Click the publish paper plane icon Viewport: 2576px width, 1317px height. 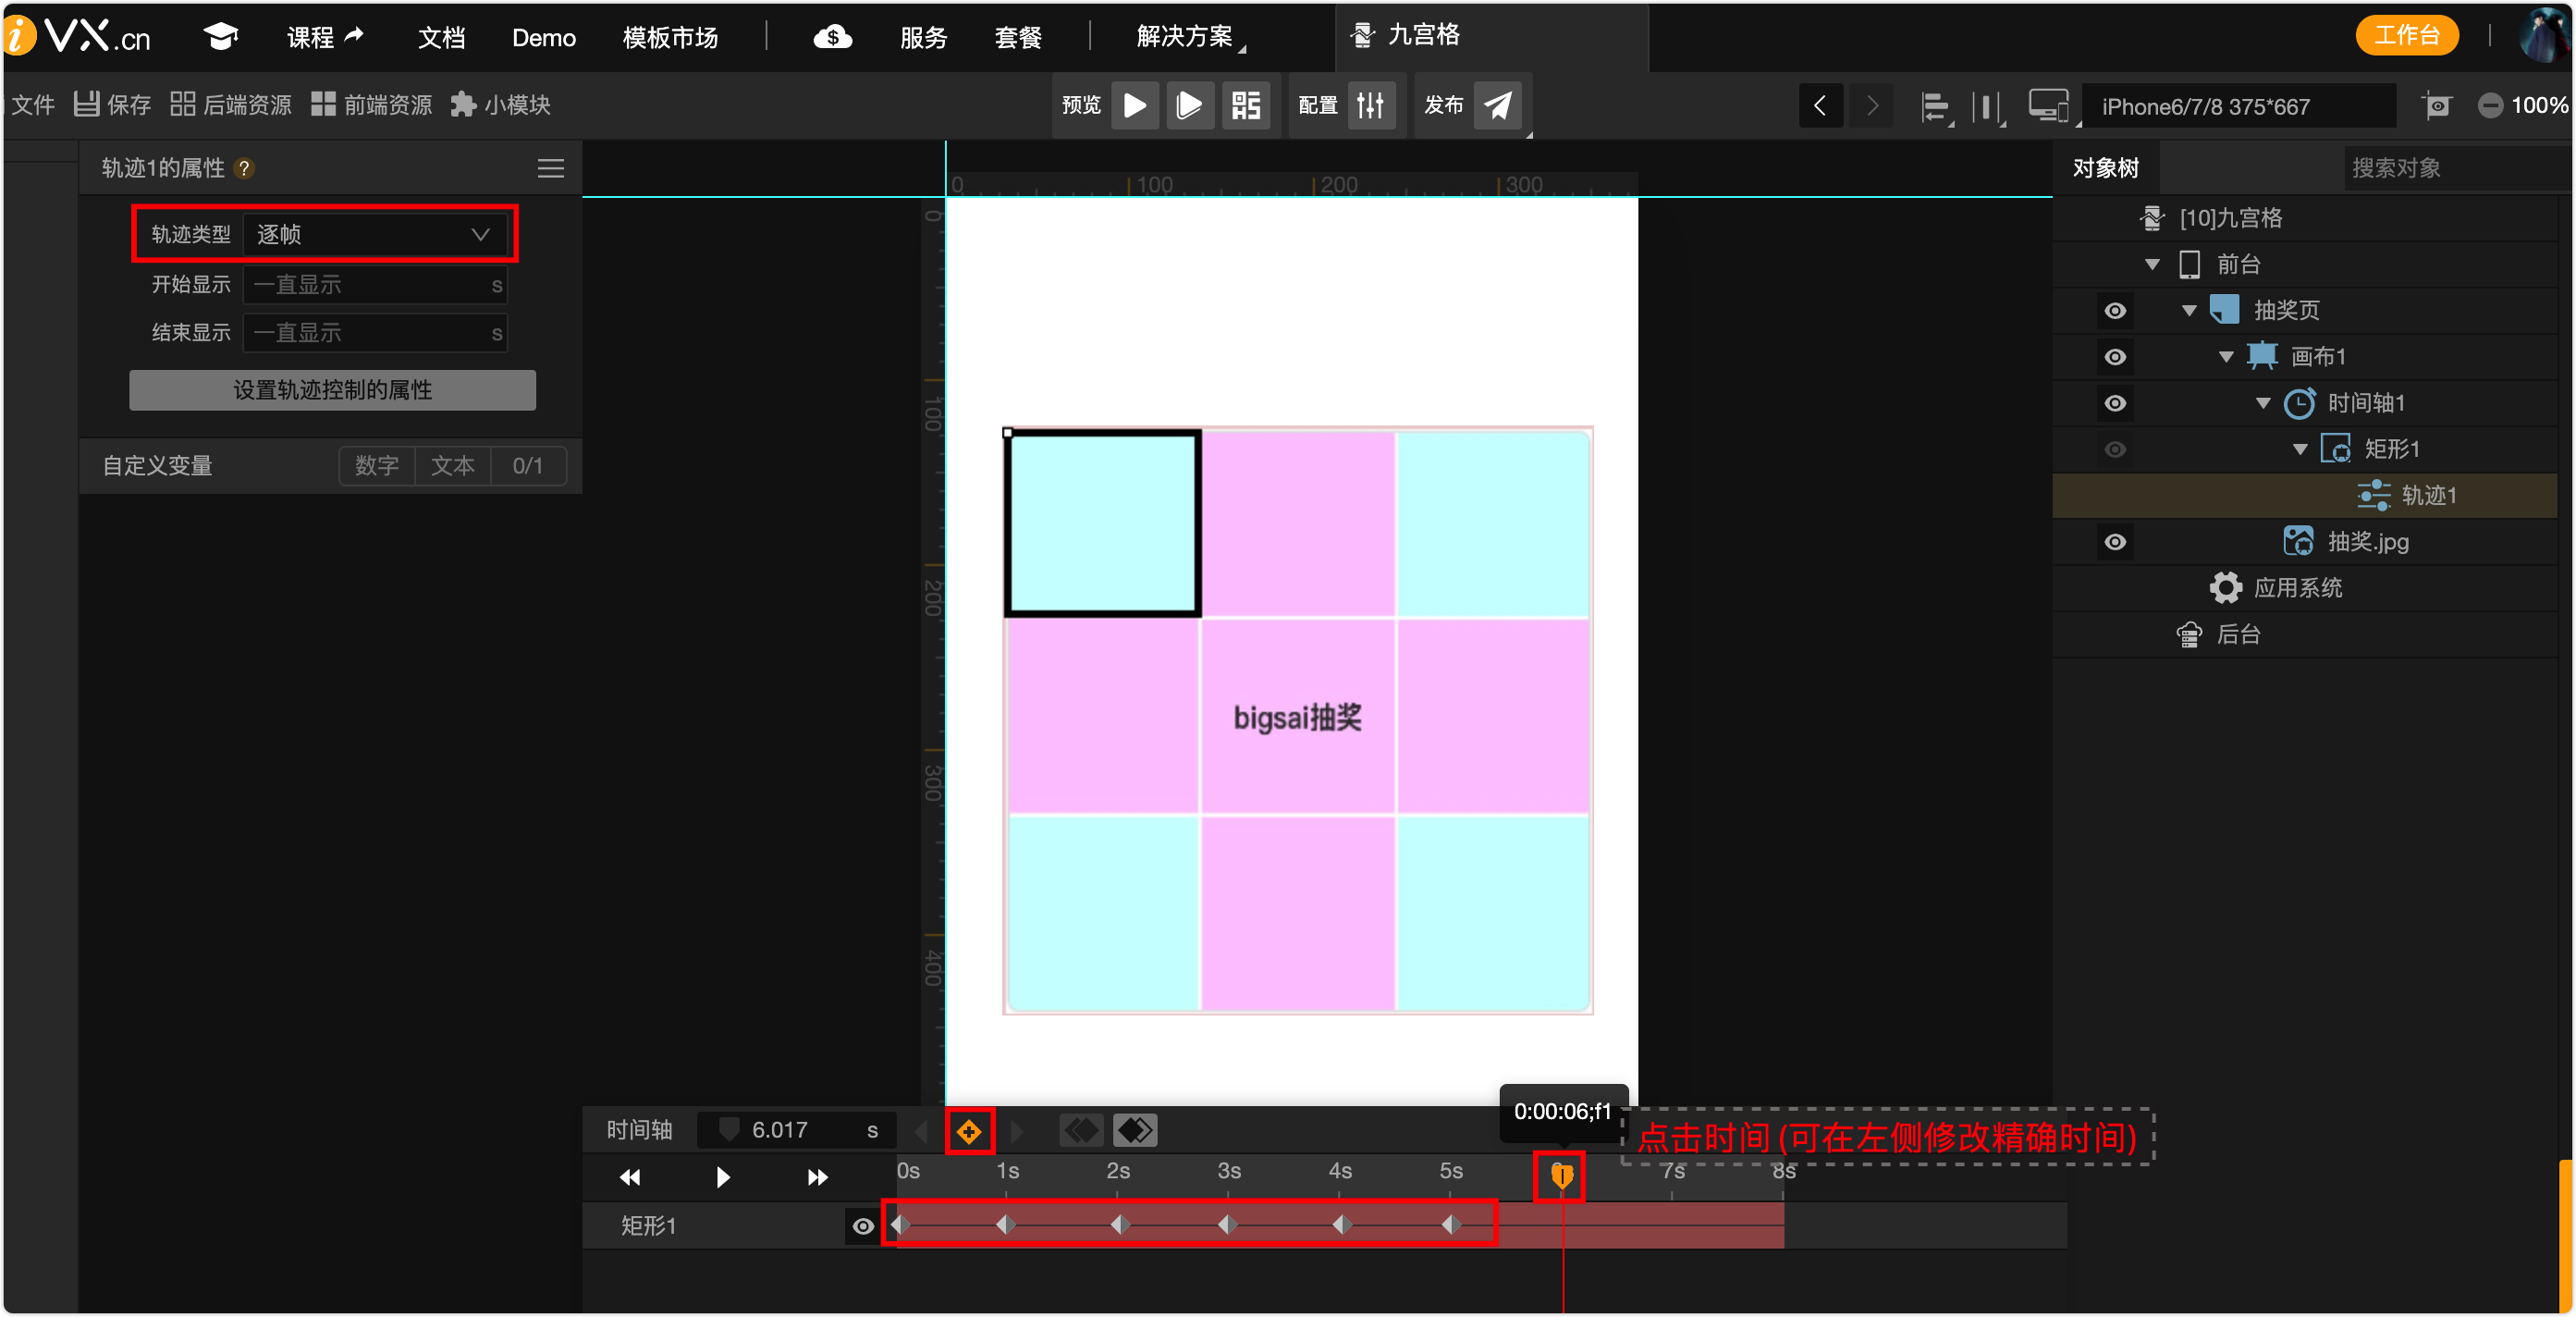1497,105
